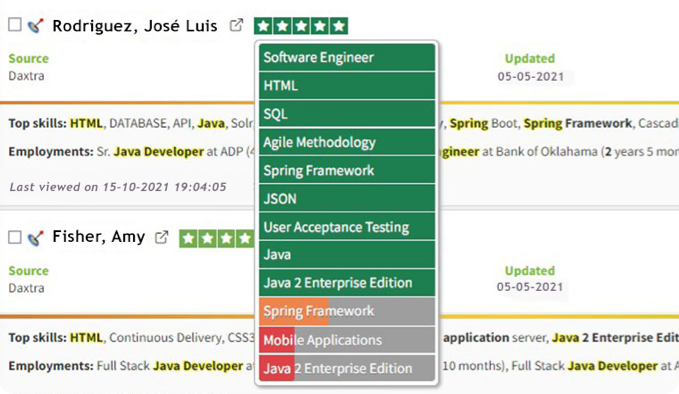The height and width of the screenshot is (394, 679).
Task: Click the dart target icon beside Fisher, Amy
Action: [x=36, y=238]
